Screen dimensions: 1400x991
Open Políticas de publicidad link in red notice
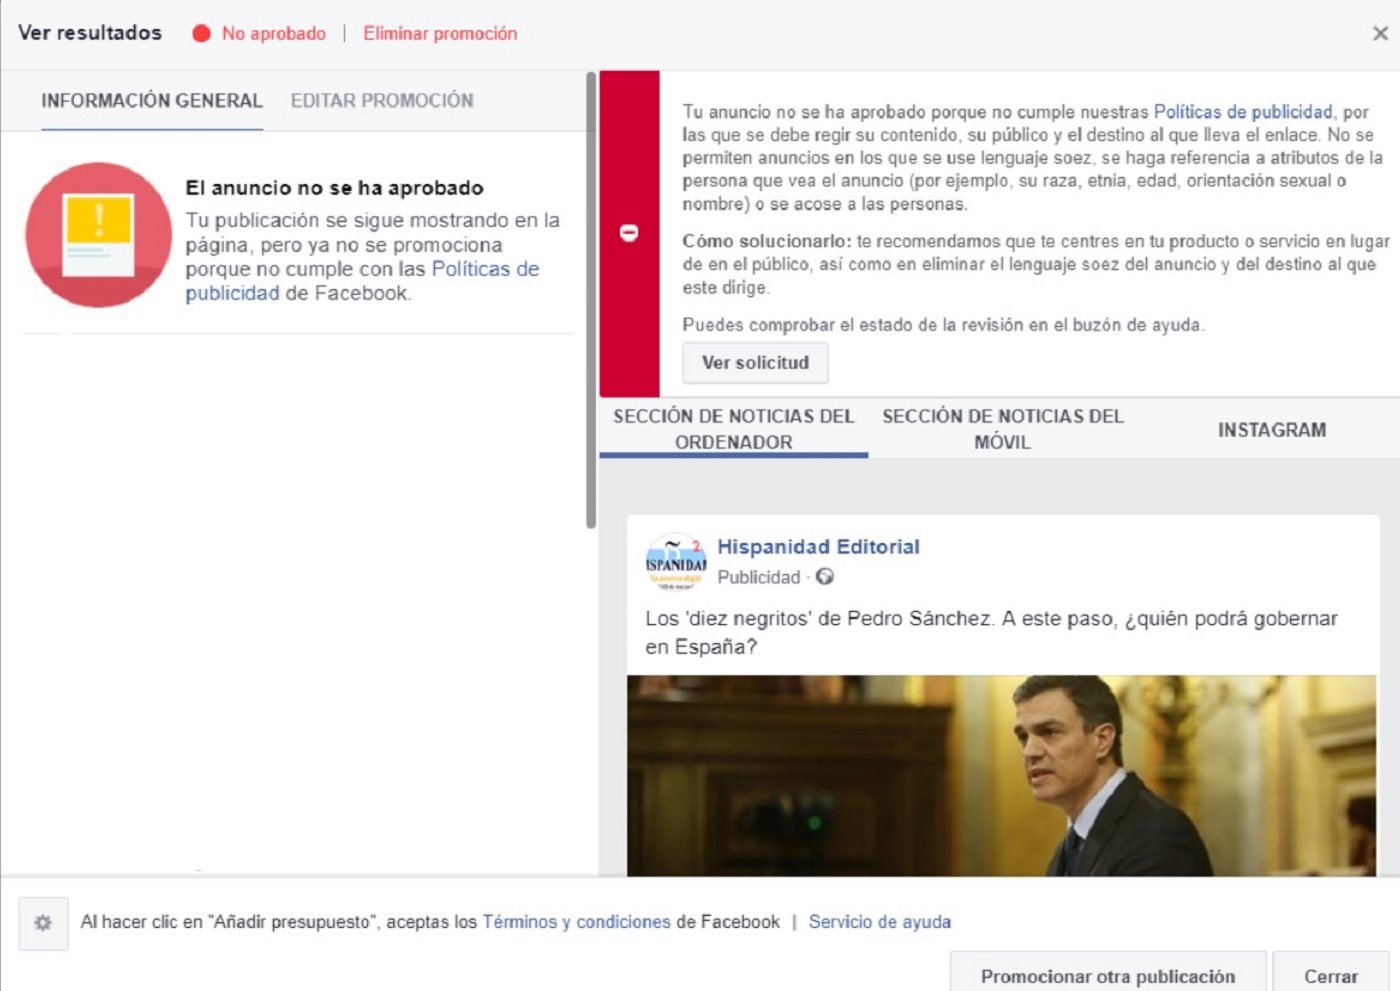point(1242,112)
